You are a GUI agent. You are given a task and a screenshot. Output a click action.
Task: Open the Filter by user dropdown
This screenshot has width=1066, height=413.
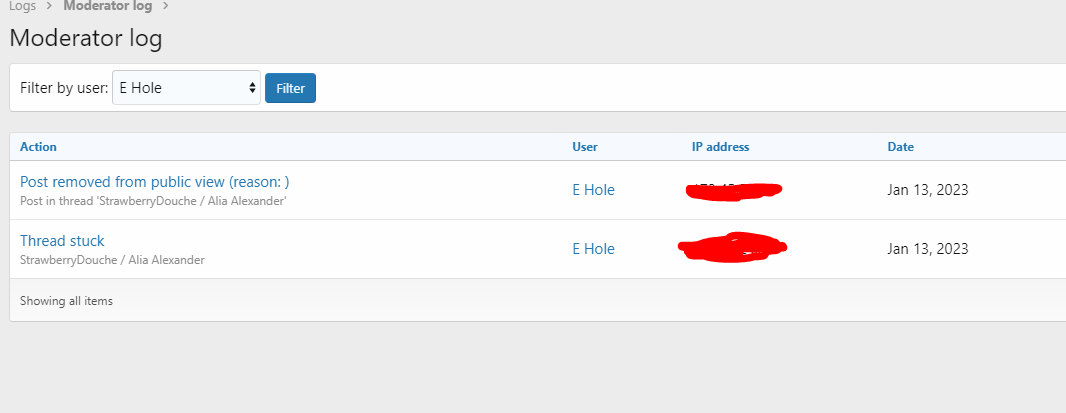186,88
